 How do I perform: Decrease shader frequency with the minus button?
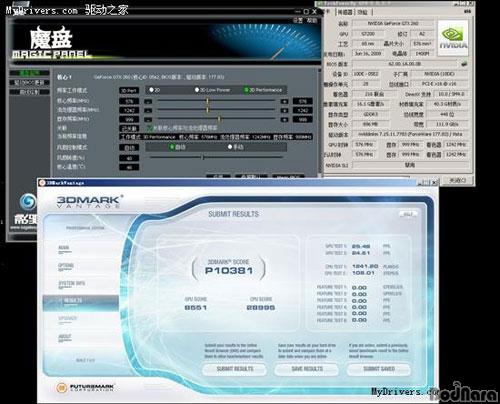pos(148,110)
